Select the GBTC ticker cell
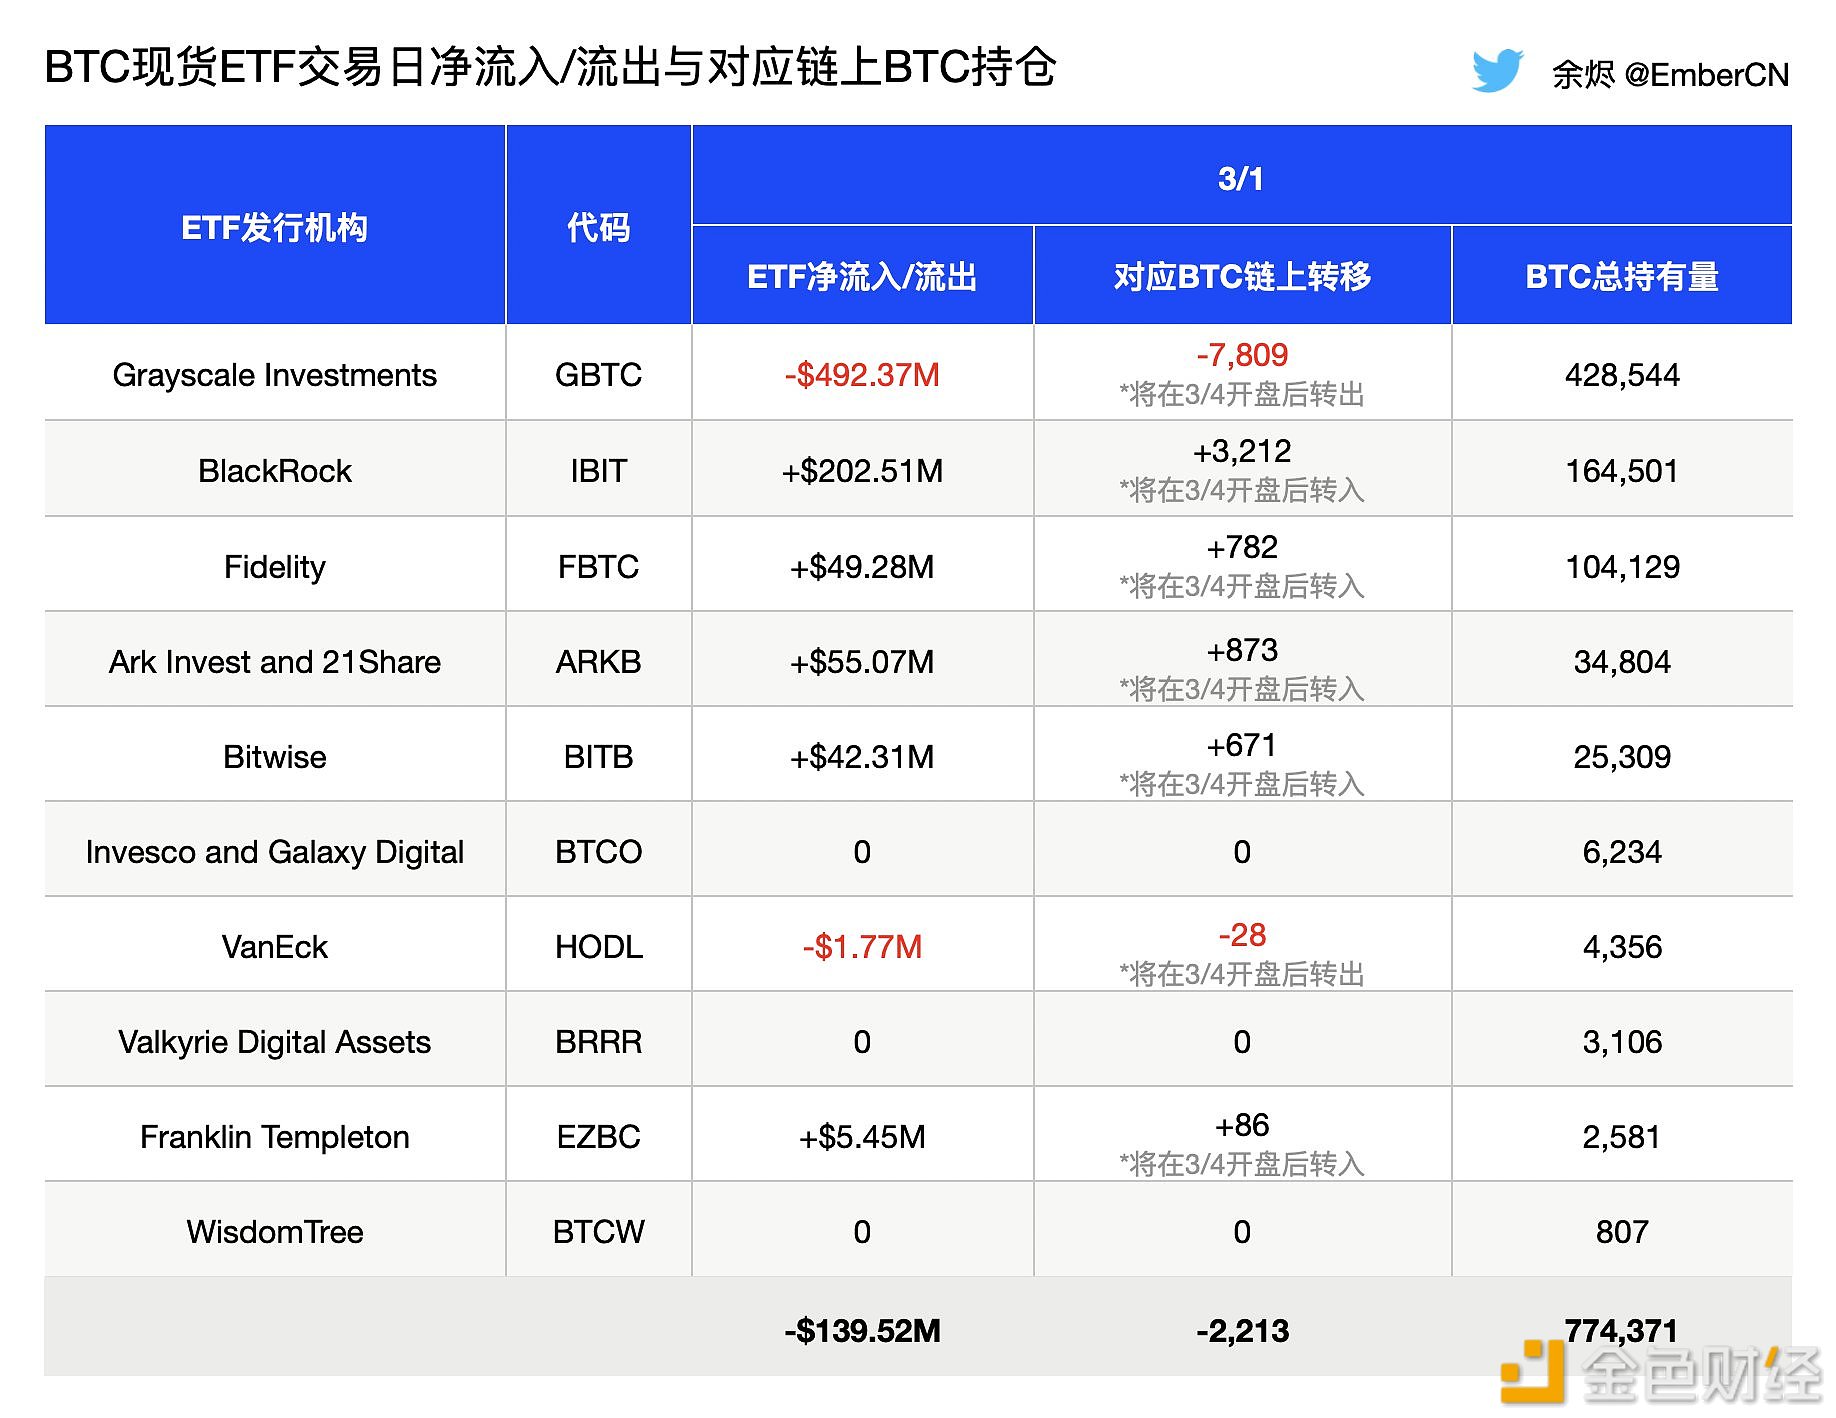 pyautogui.click(x=597, y=375)
